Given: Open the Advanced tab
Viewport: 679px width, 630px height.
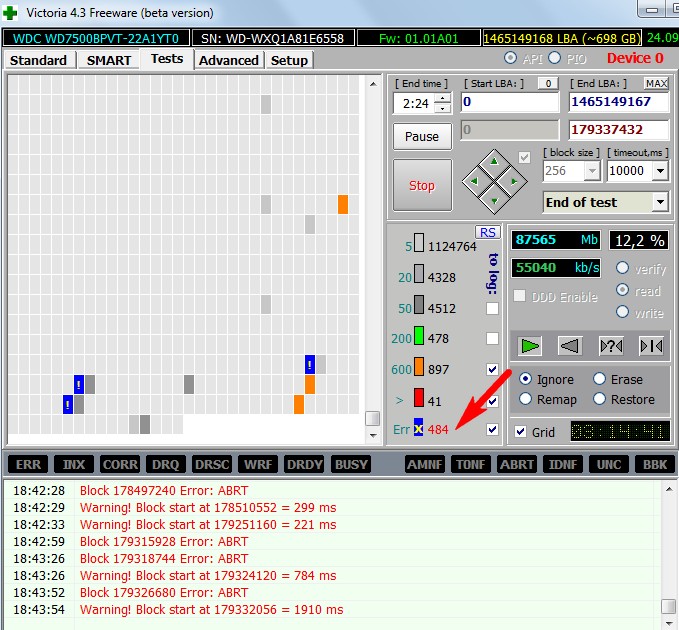Looking at the screenshot, I should 229,60.
